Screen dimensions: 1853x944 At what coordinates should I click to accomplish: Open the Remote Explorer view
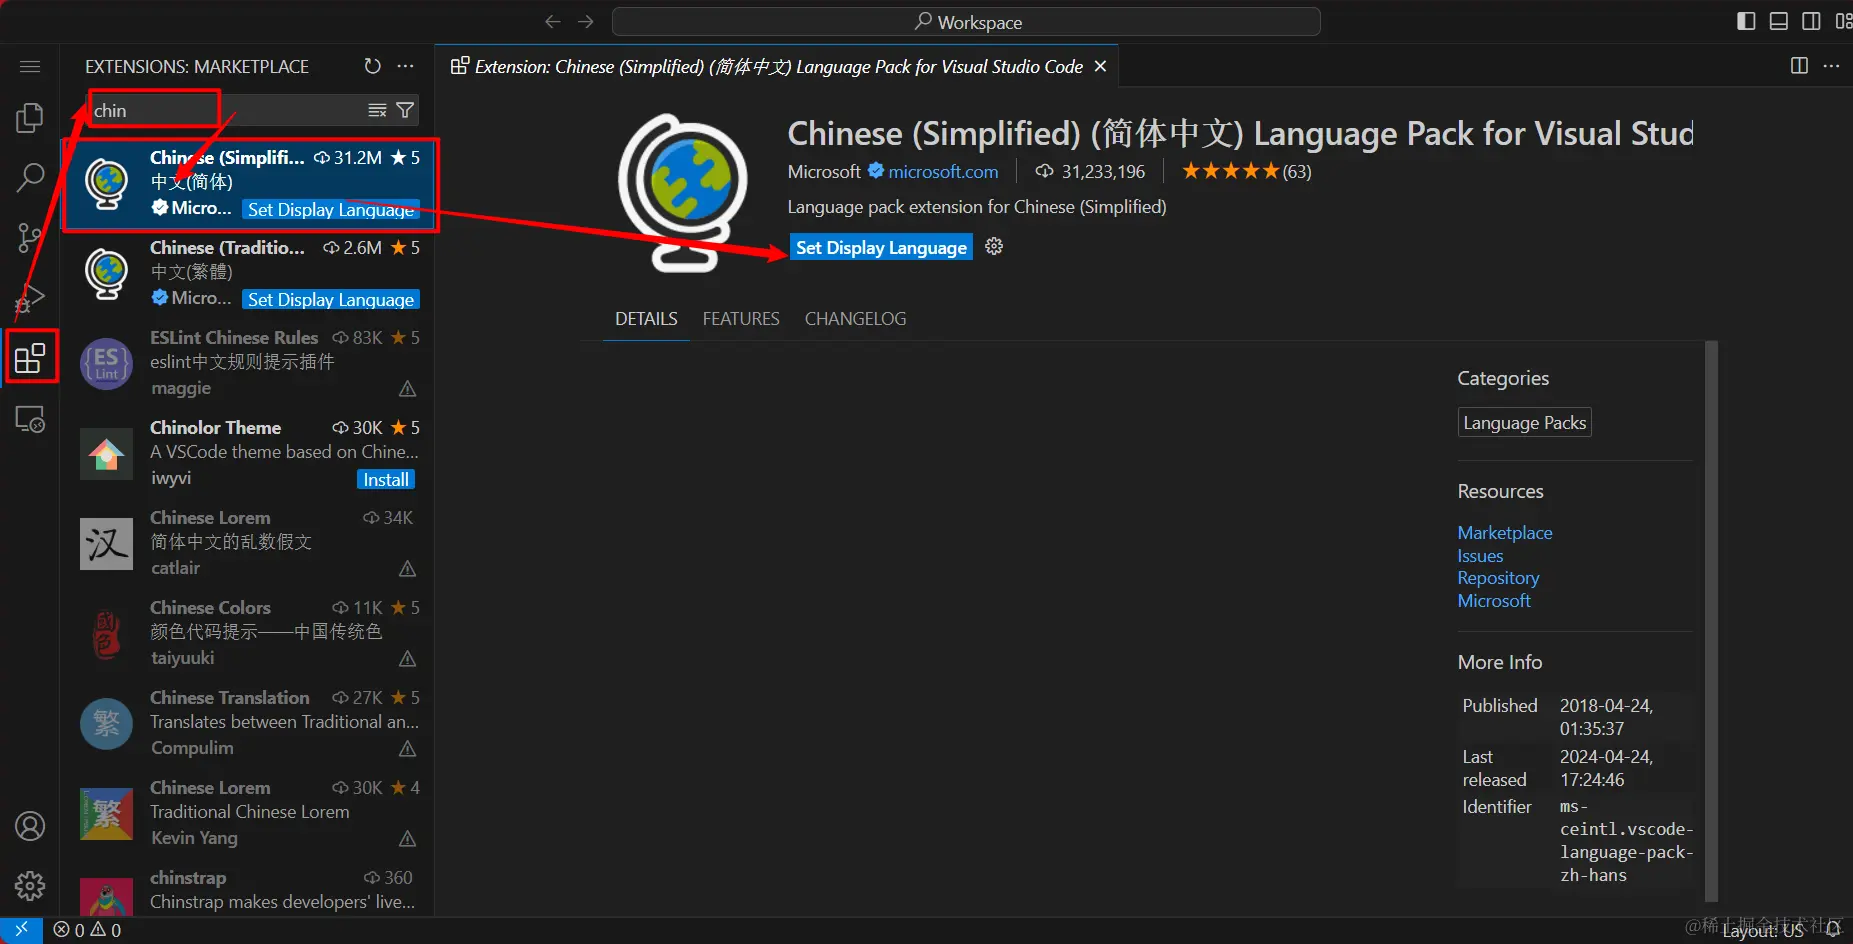(30, 419)
